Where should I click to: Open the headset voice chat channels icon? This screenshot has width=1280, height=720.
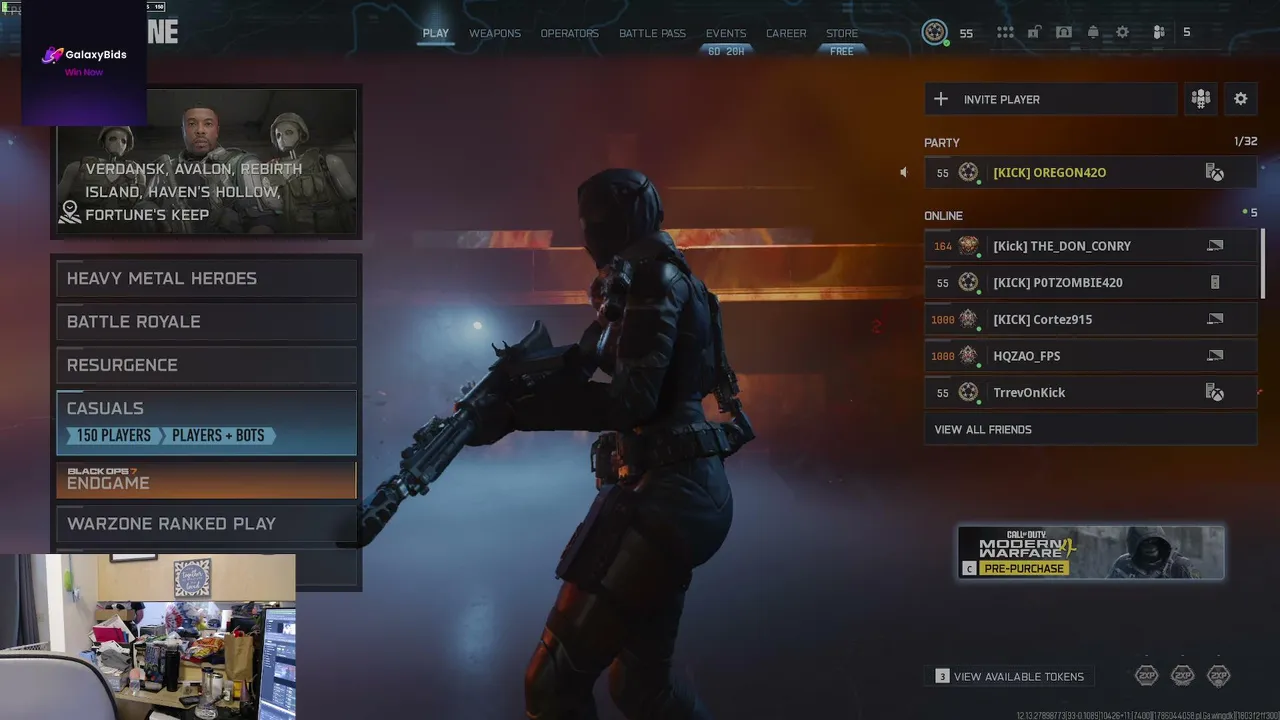(x=1064, y=33)
